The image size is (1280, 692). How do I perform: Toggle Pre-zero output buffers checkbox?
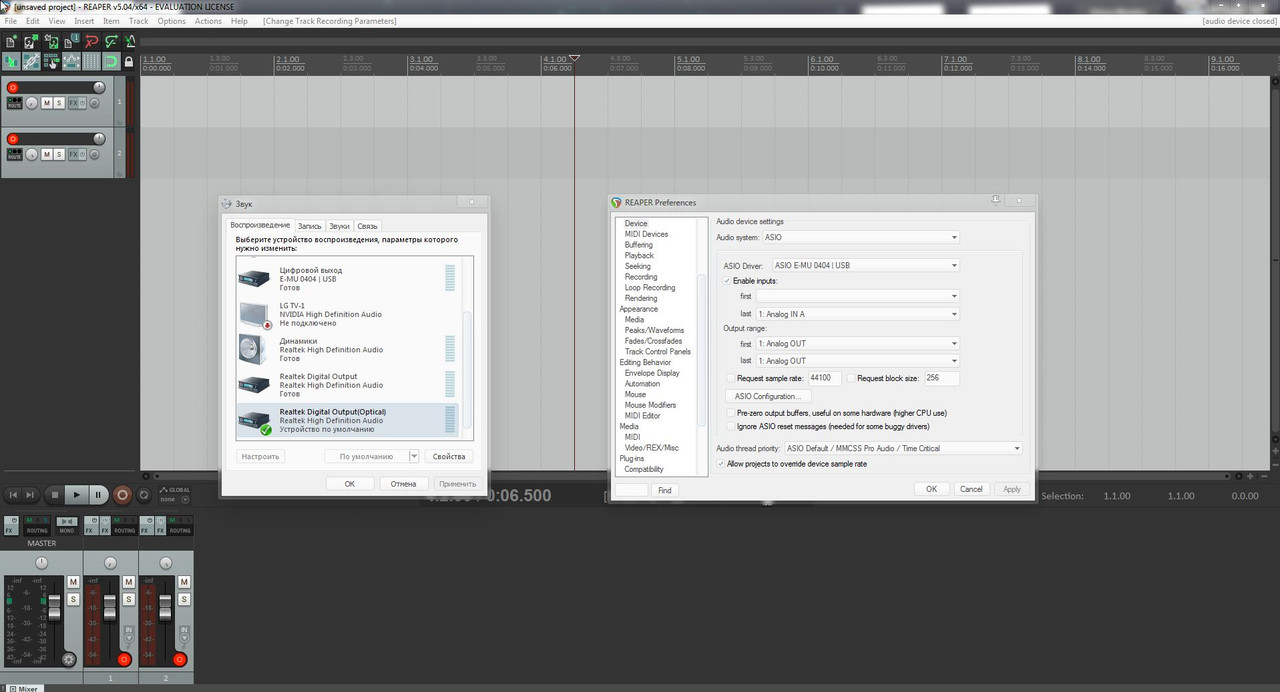[x=731, y=412]
